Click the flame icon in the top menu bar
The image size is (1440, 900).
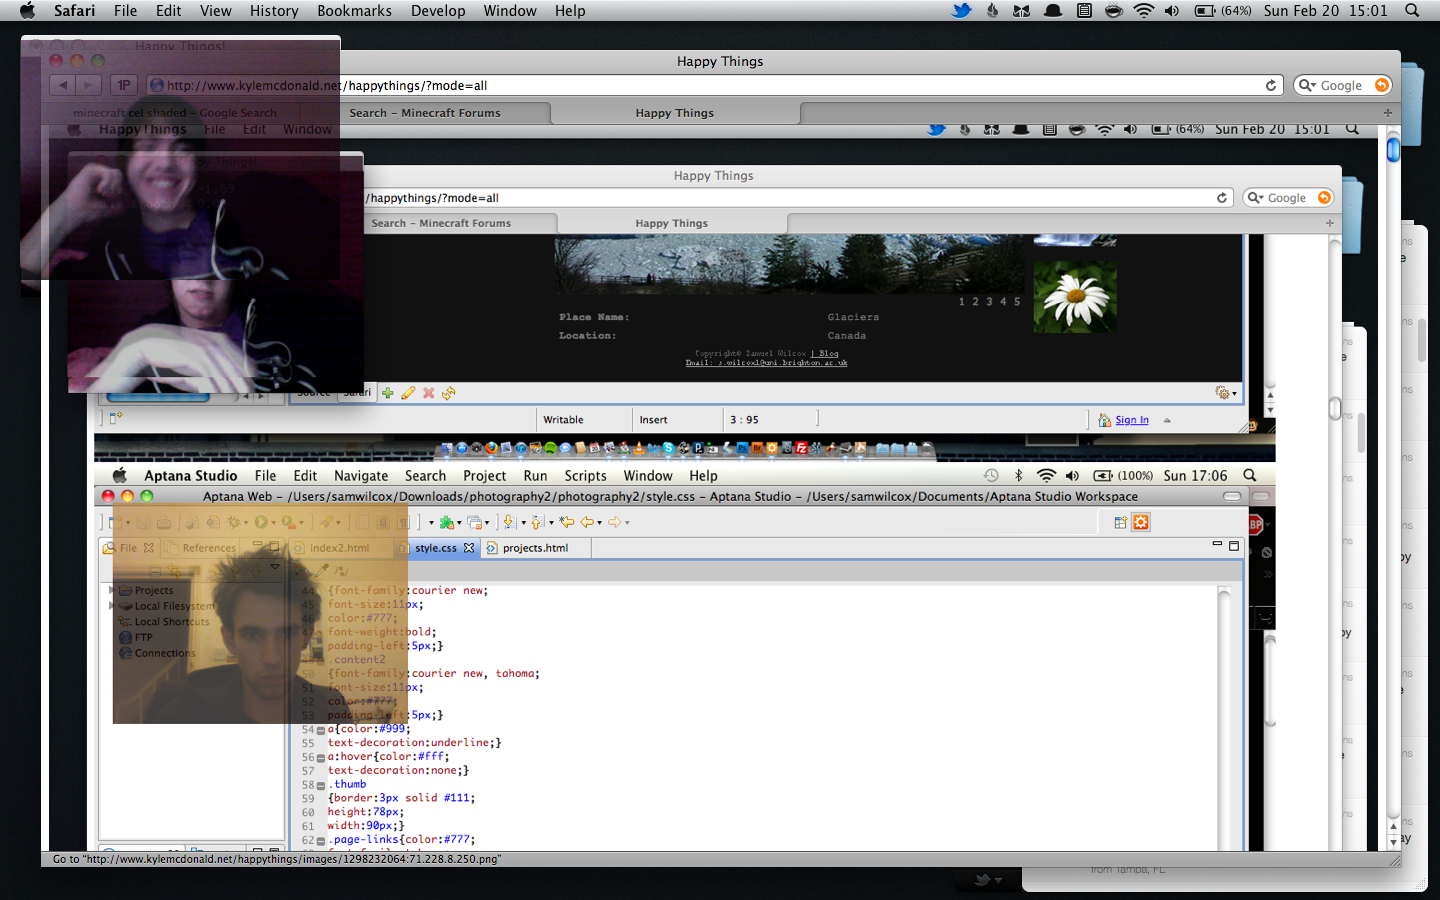coord(992,11)
